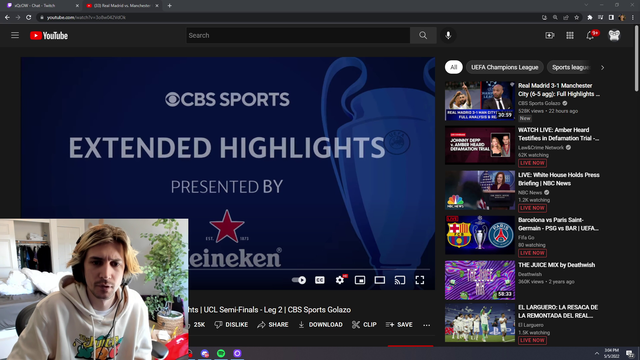Bookmark this page with star icon

[x=577, y=18]
